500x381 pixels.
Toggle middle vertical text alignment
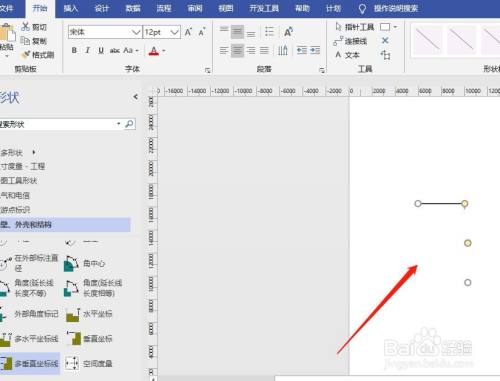tap(237, 32)
